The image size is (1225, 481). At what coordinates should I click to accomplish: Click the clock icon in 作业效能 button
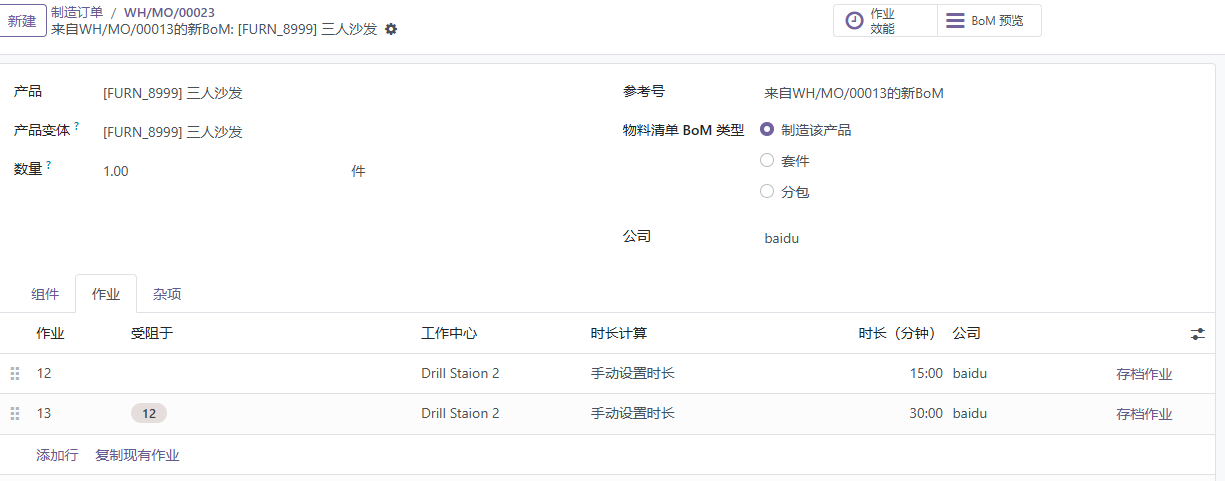point(854,21)
